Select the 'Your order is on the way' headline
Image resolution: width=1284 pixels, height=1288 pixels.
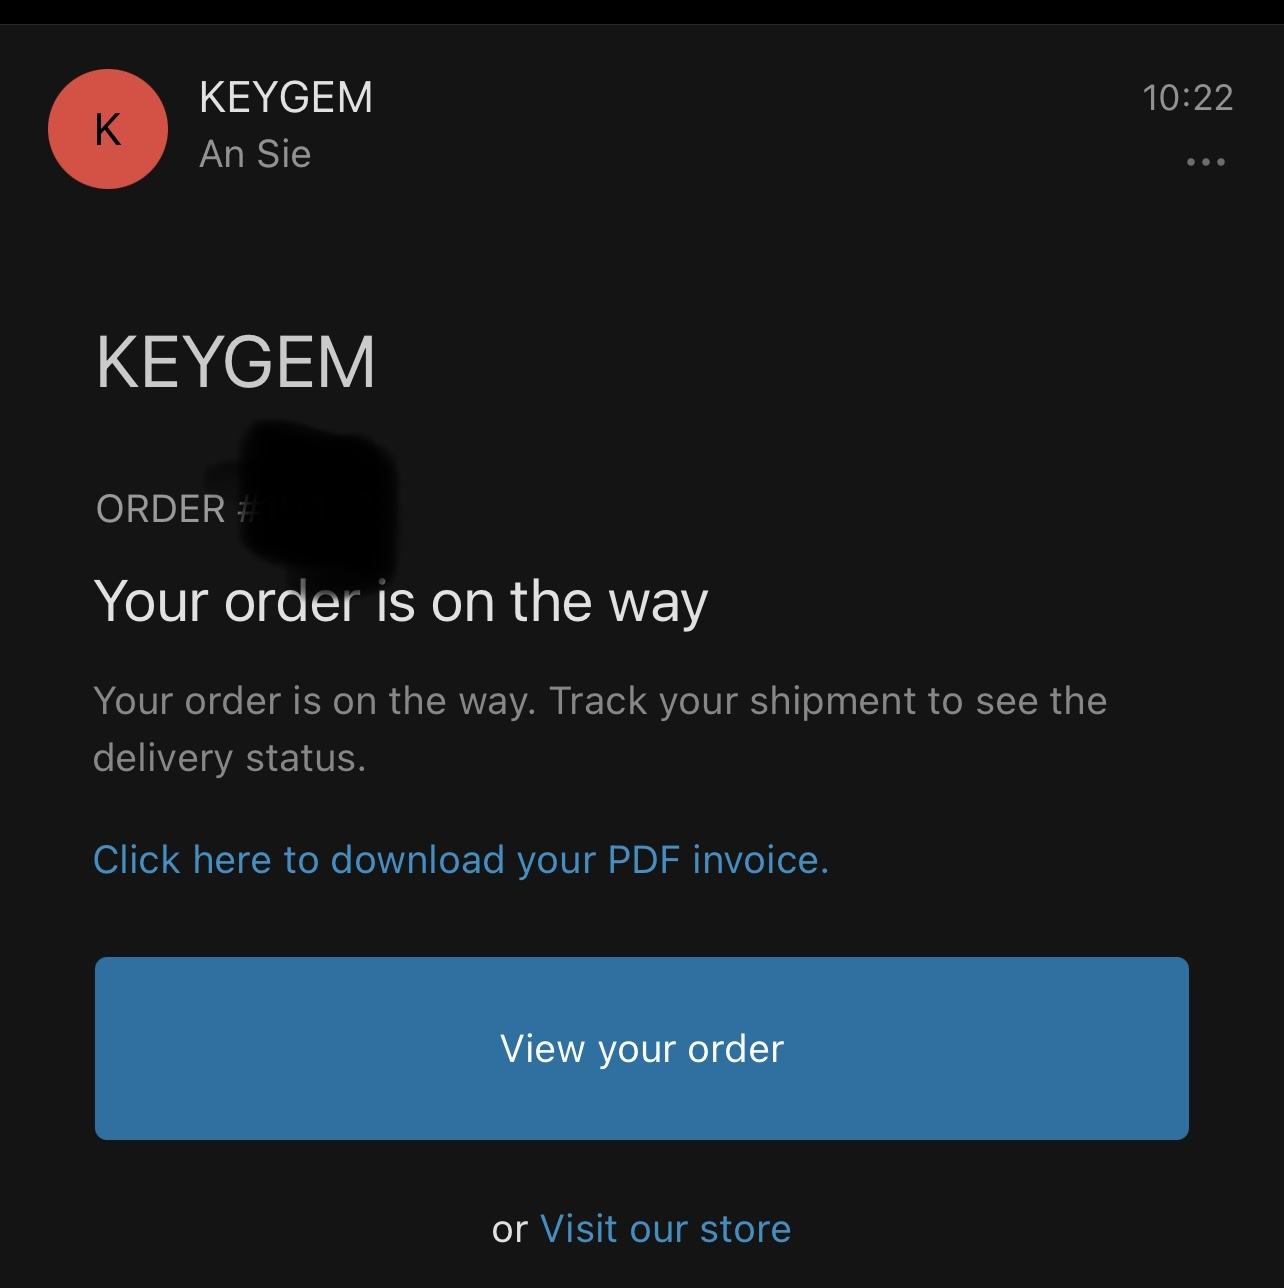point(401,601)
